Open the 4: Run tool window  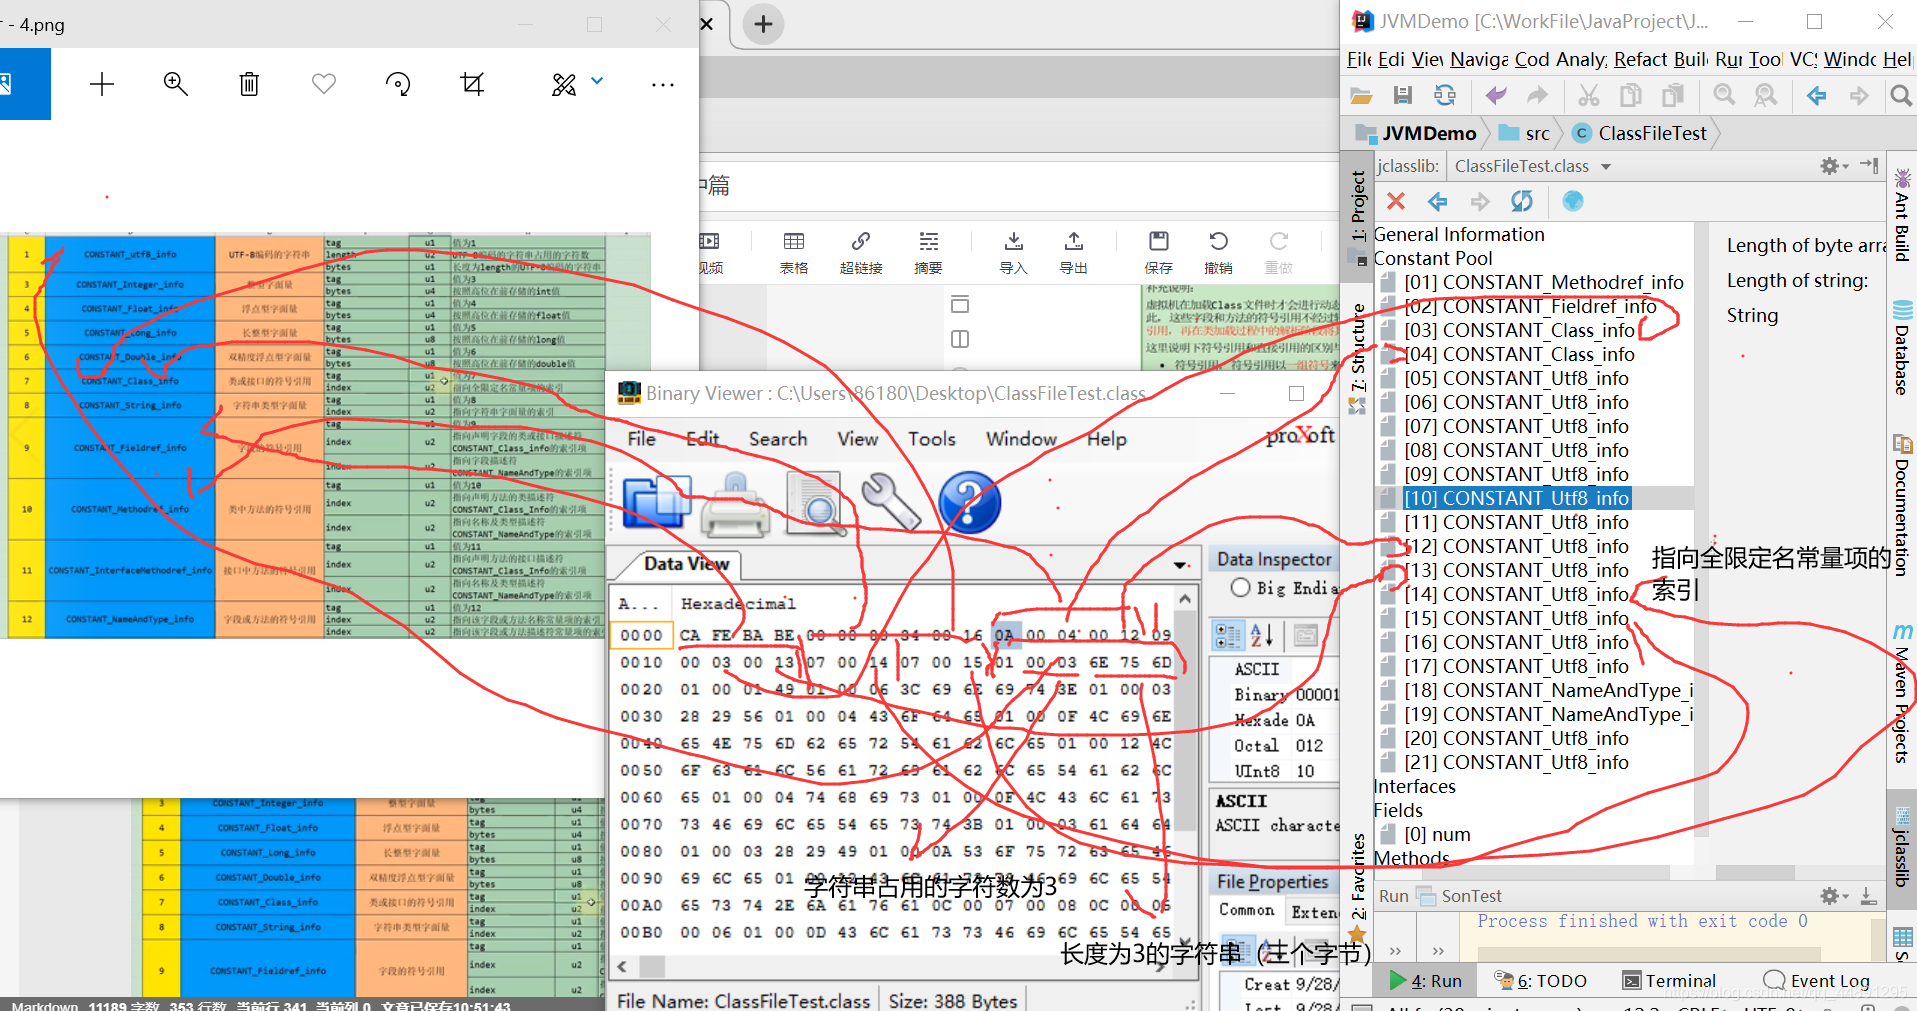click(x=1426, y=981)
